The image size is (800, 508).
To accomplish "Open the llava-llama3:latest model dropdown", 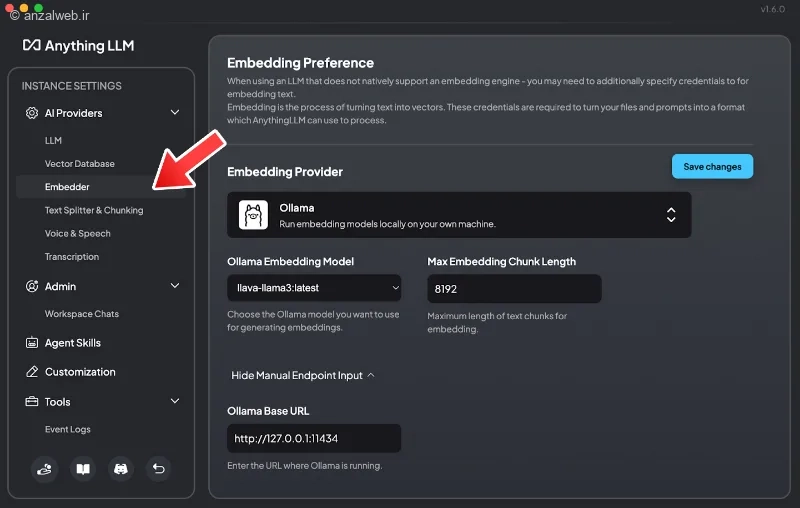I will click(314, 288).
